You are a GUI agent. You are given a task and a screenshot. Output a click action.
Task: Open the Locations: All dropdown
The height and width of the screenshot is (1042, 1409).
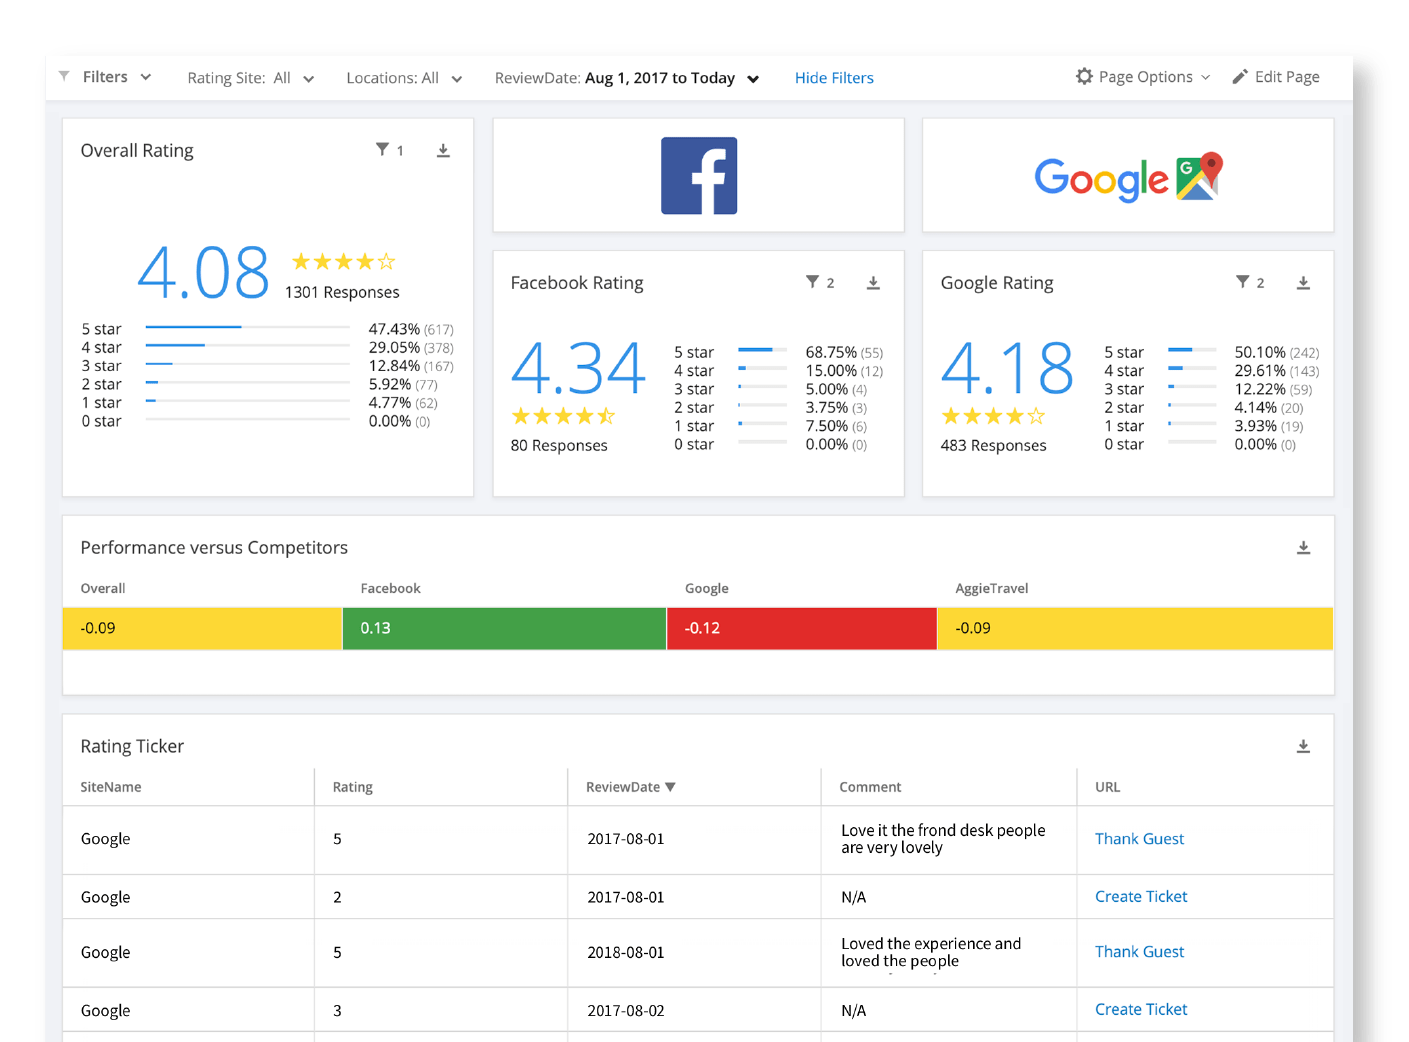(404, 78)
